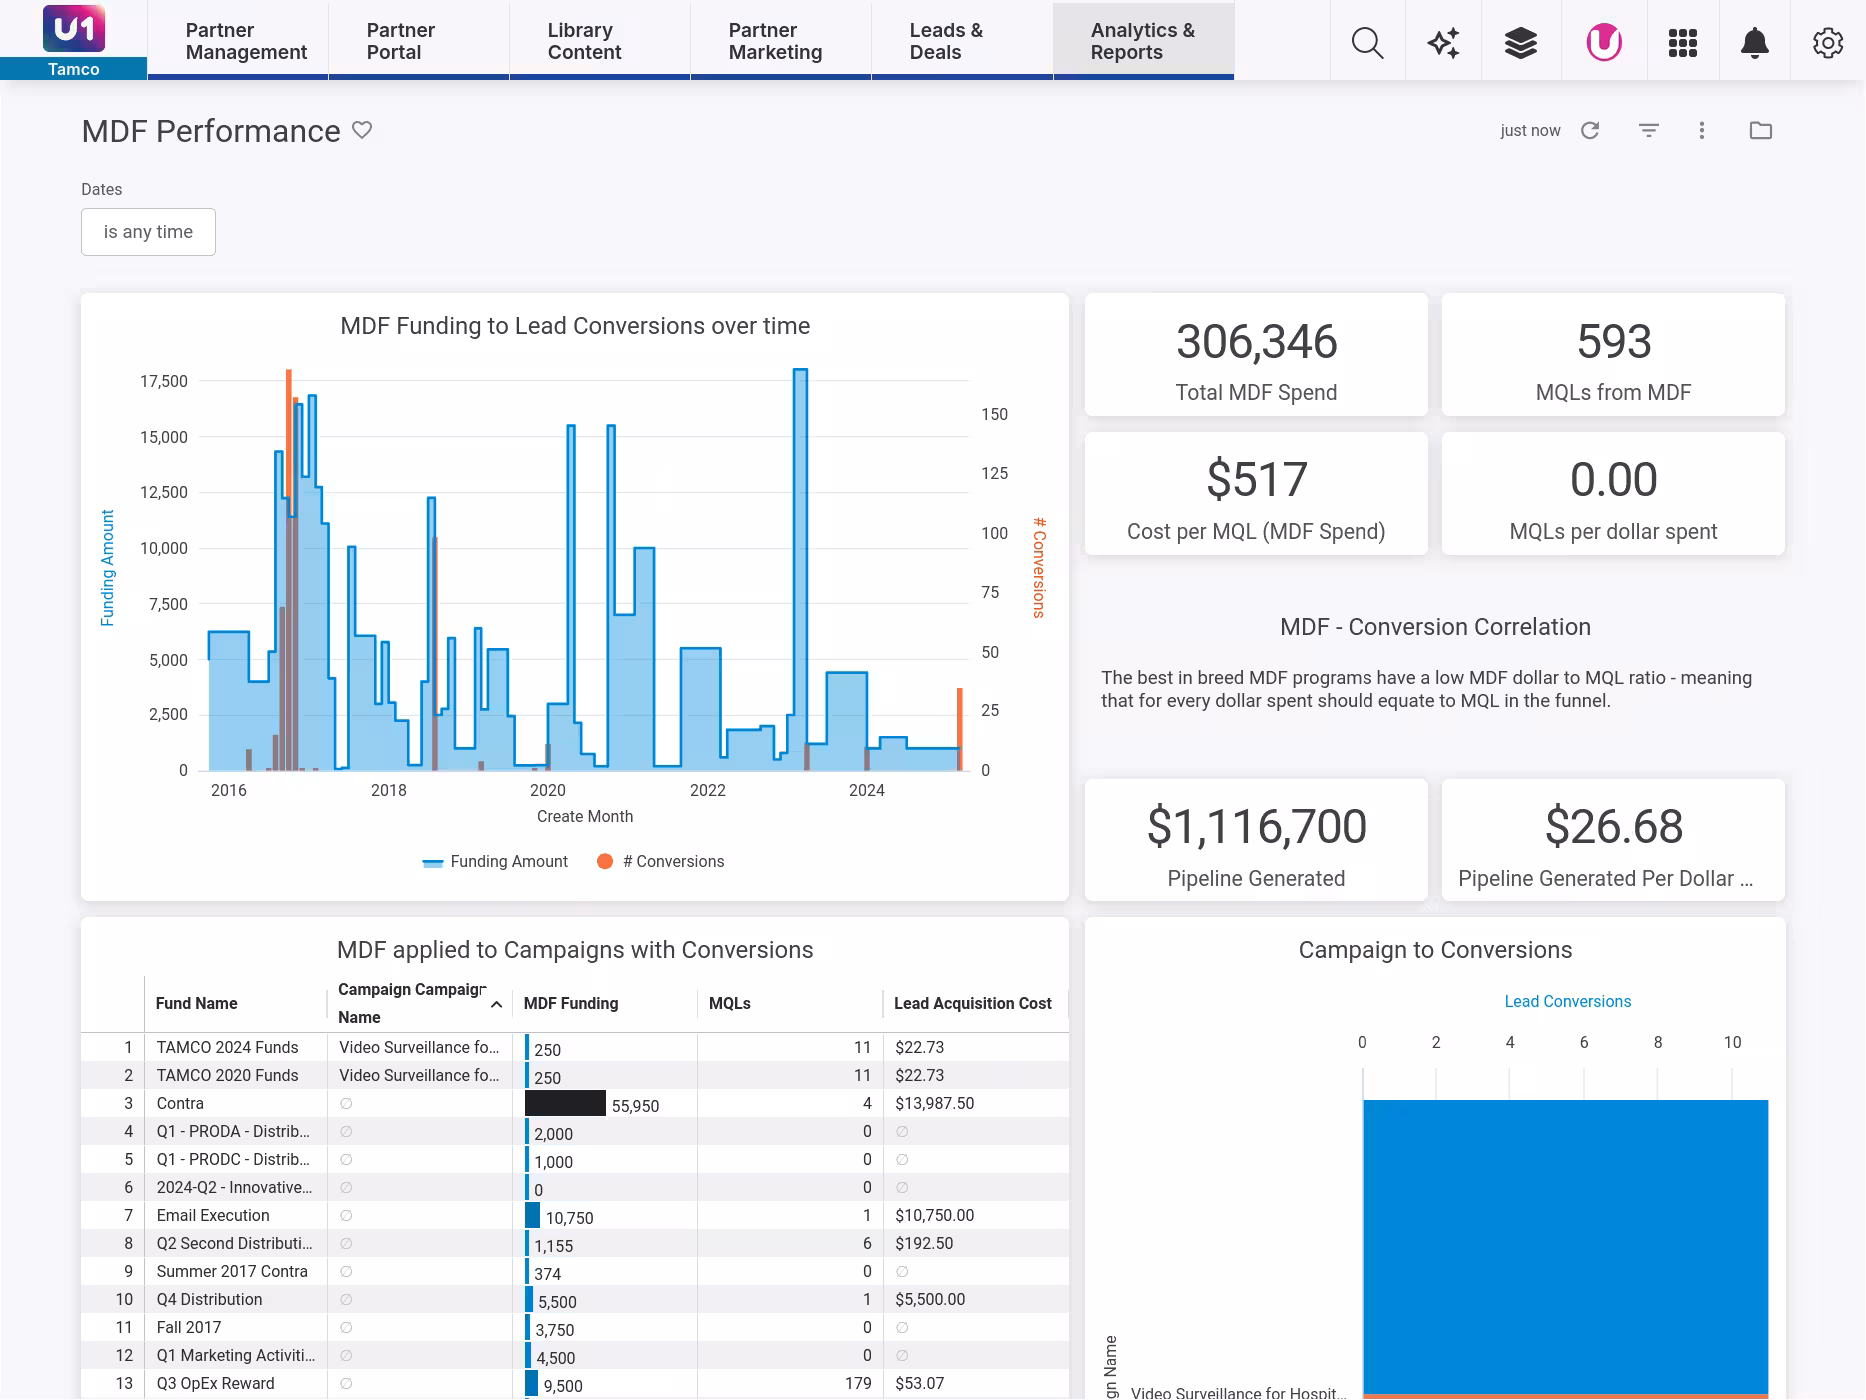Viewport: 1866px width, 1400px height.
Task: Click Fund Name column header
Action: [x=197, y=1003]
